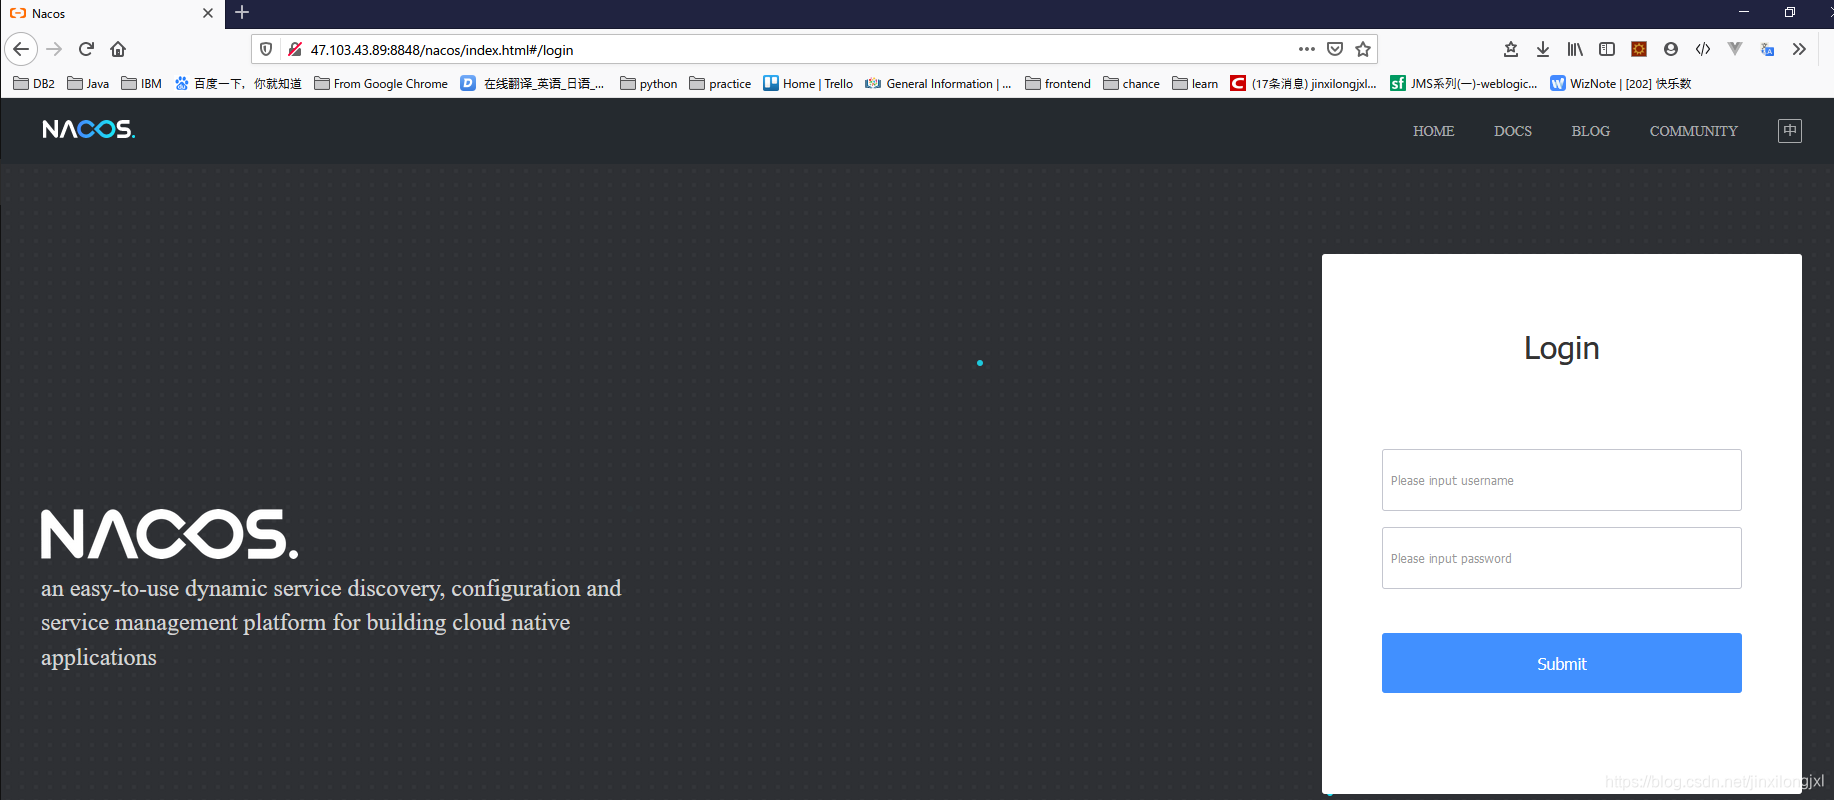Open the COMMUNITY nav item
This screenshot has height=800, width=1834.
click(x=1694, y=131)
